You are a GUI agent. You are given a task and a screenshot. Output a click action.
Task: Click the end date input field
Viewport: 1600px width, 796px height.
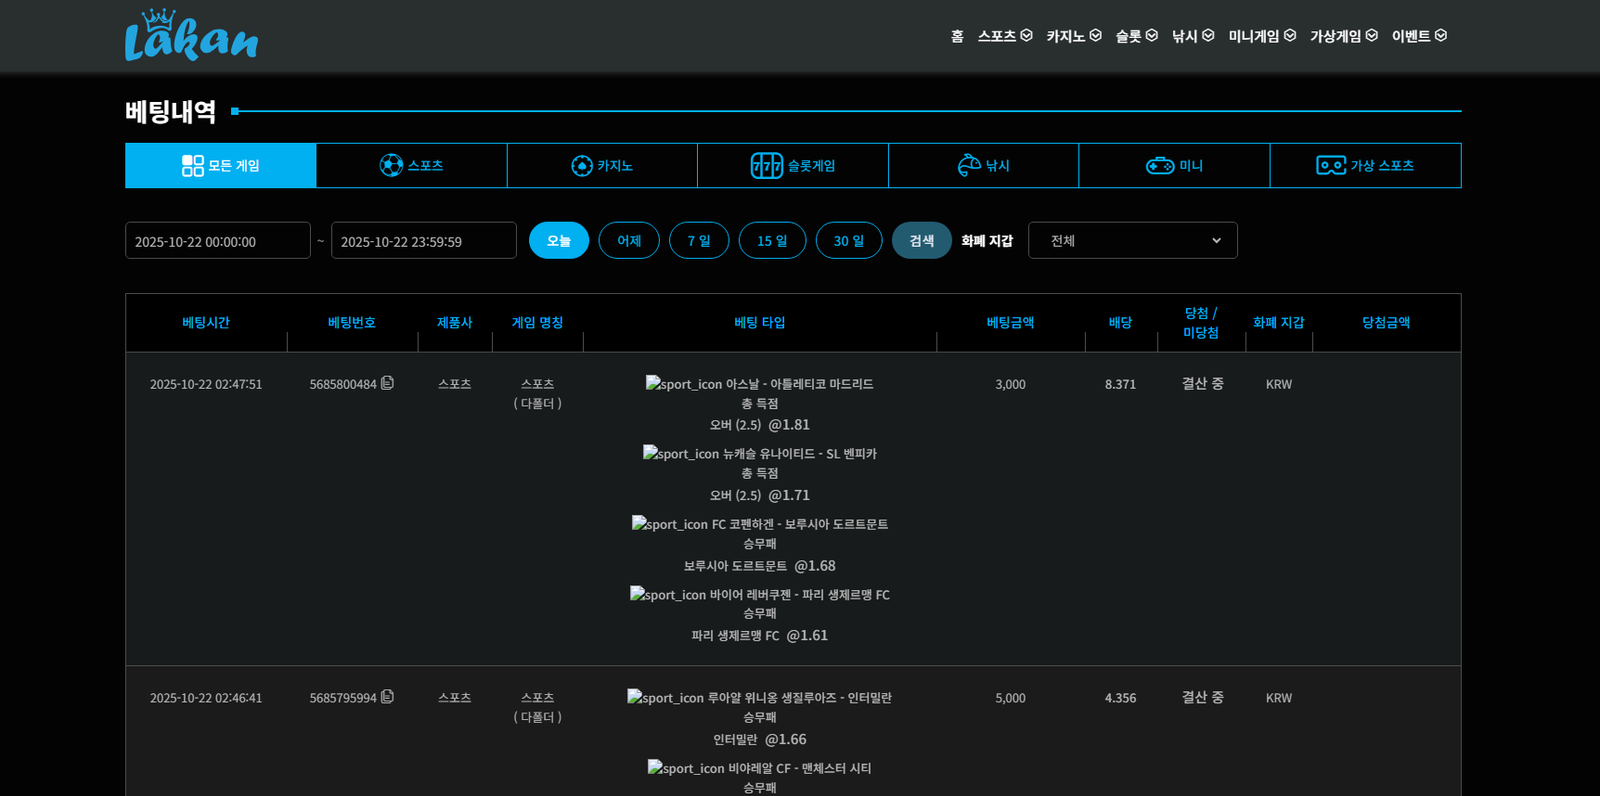pyautogui.click(x=424, y=241)
